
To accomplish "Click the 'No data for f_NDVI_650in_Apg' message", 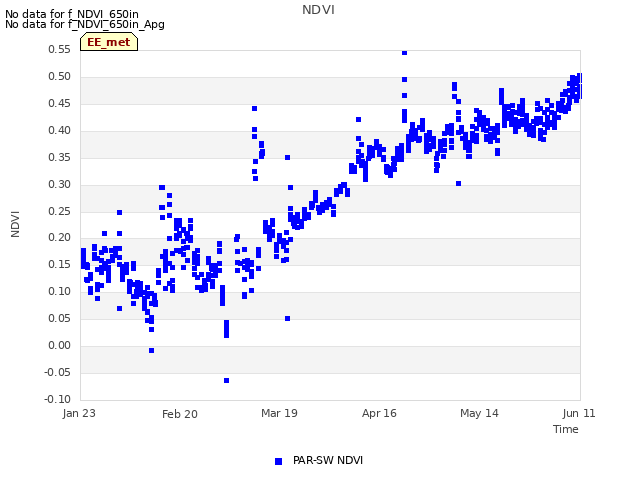I will 85,24.
